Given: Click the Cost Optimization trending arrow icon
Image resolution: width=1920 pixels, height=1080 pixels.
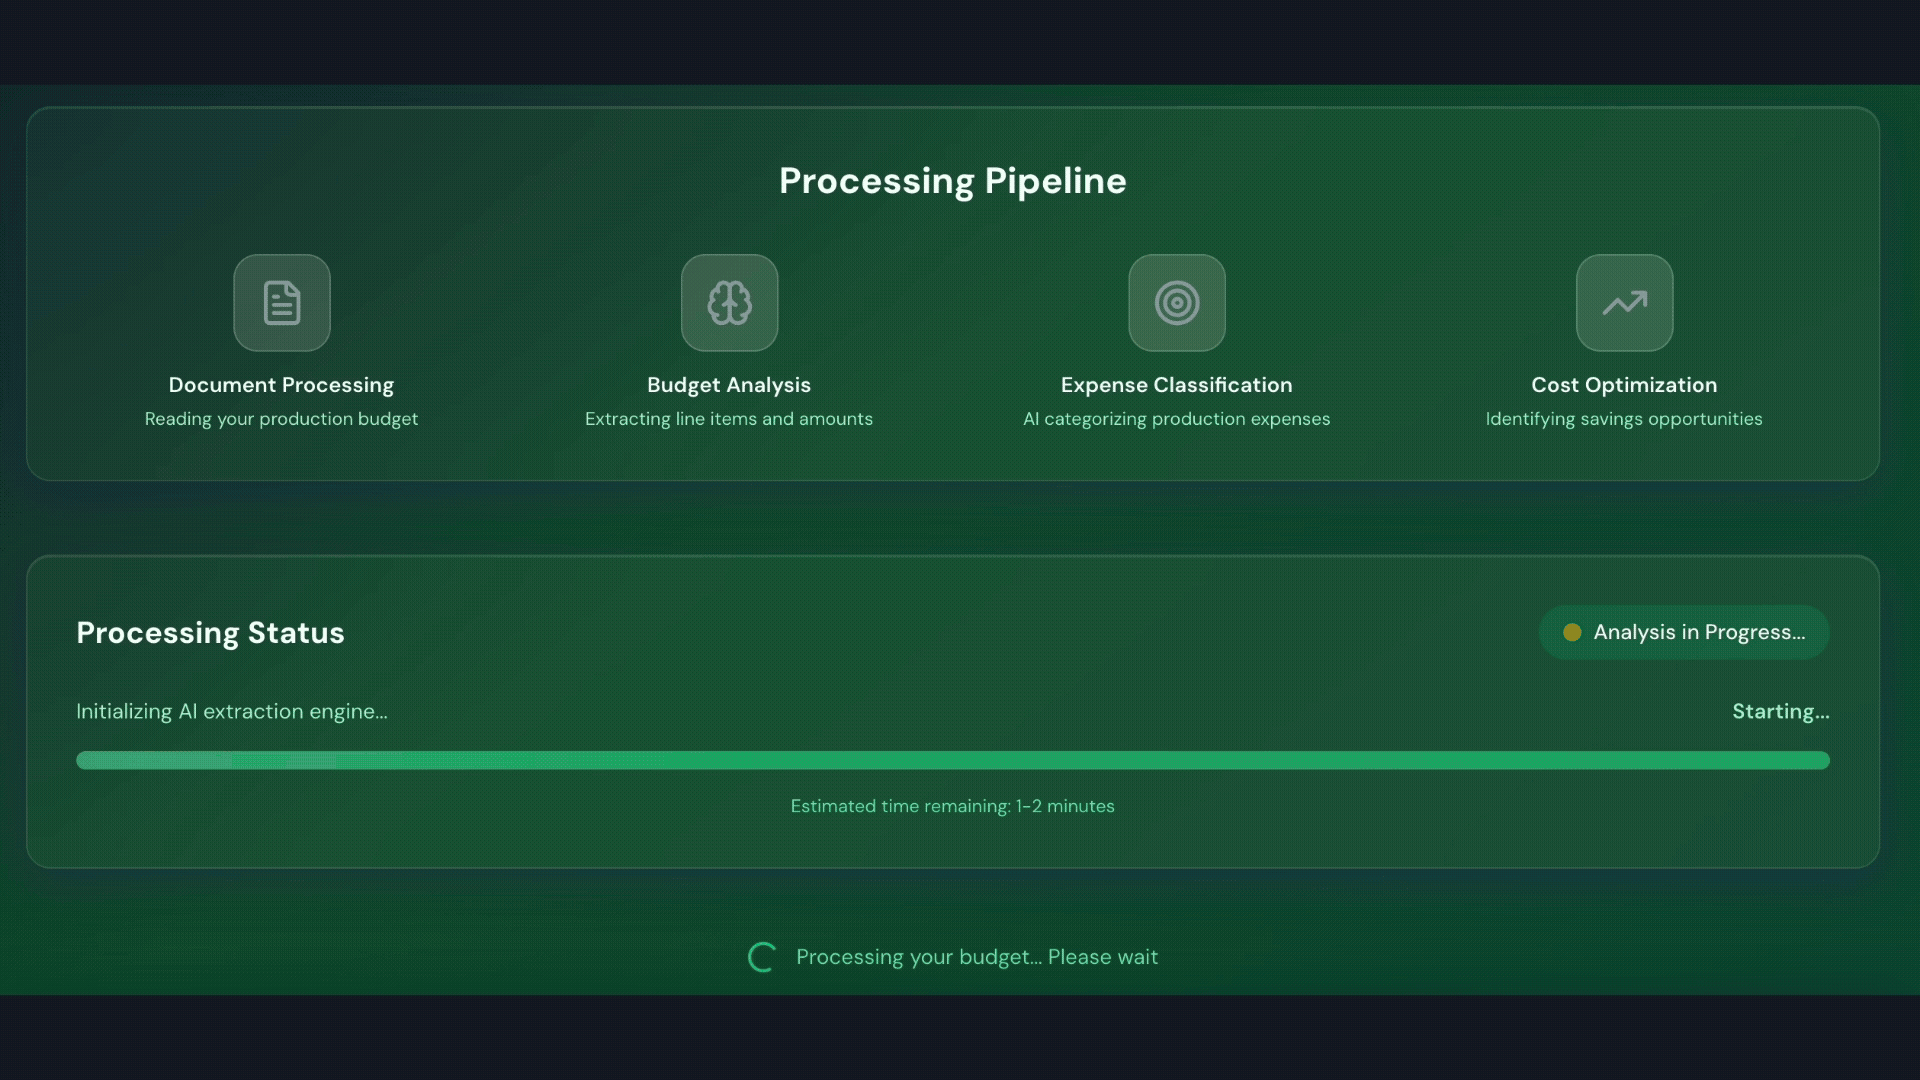Looking at the screenshot, I should [1624, 303].
